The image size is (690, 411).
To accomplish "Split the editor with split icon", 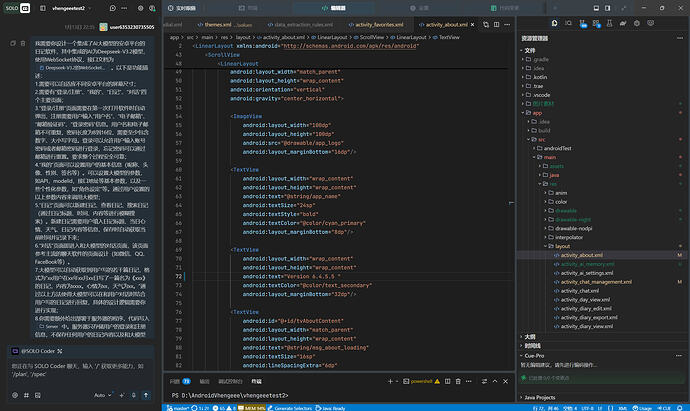I will (496, 25).
